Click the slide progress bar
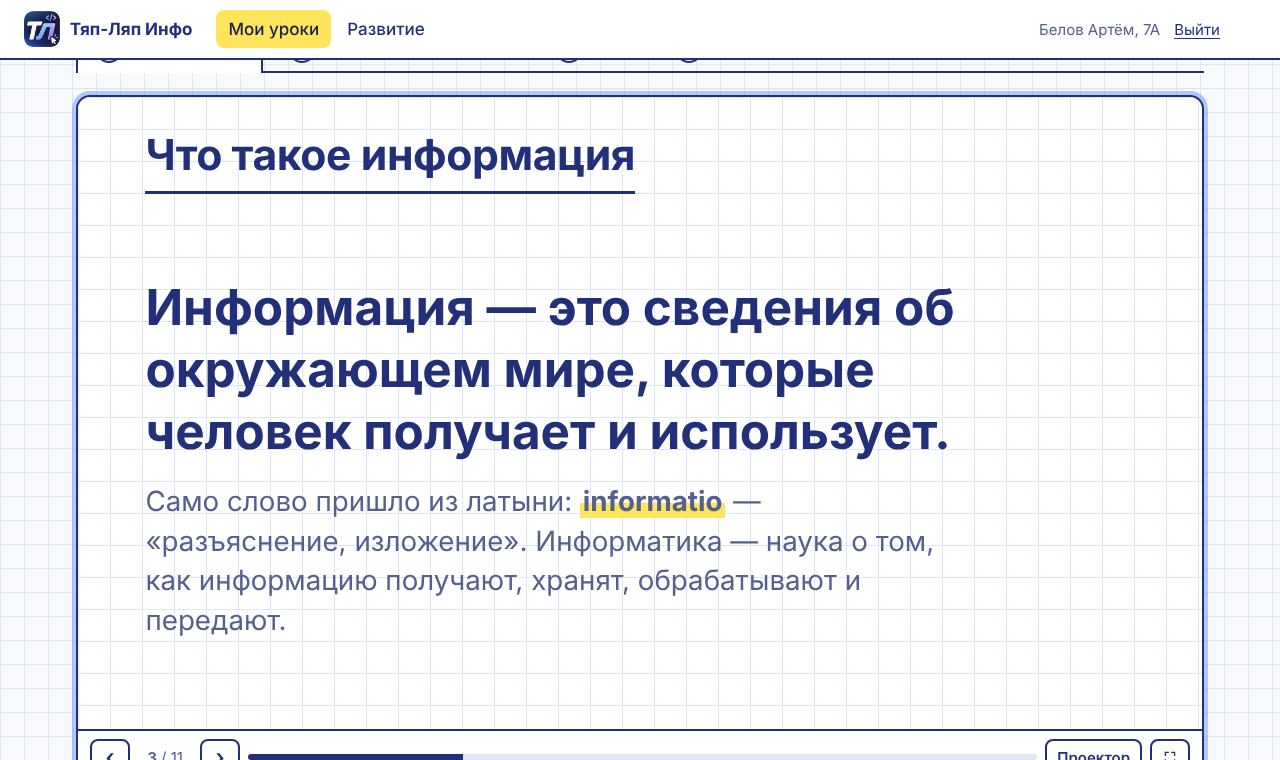The image size is (1280, 760). [642, 757]
